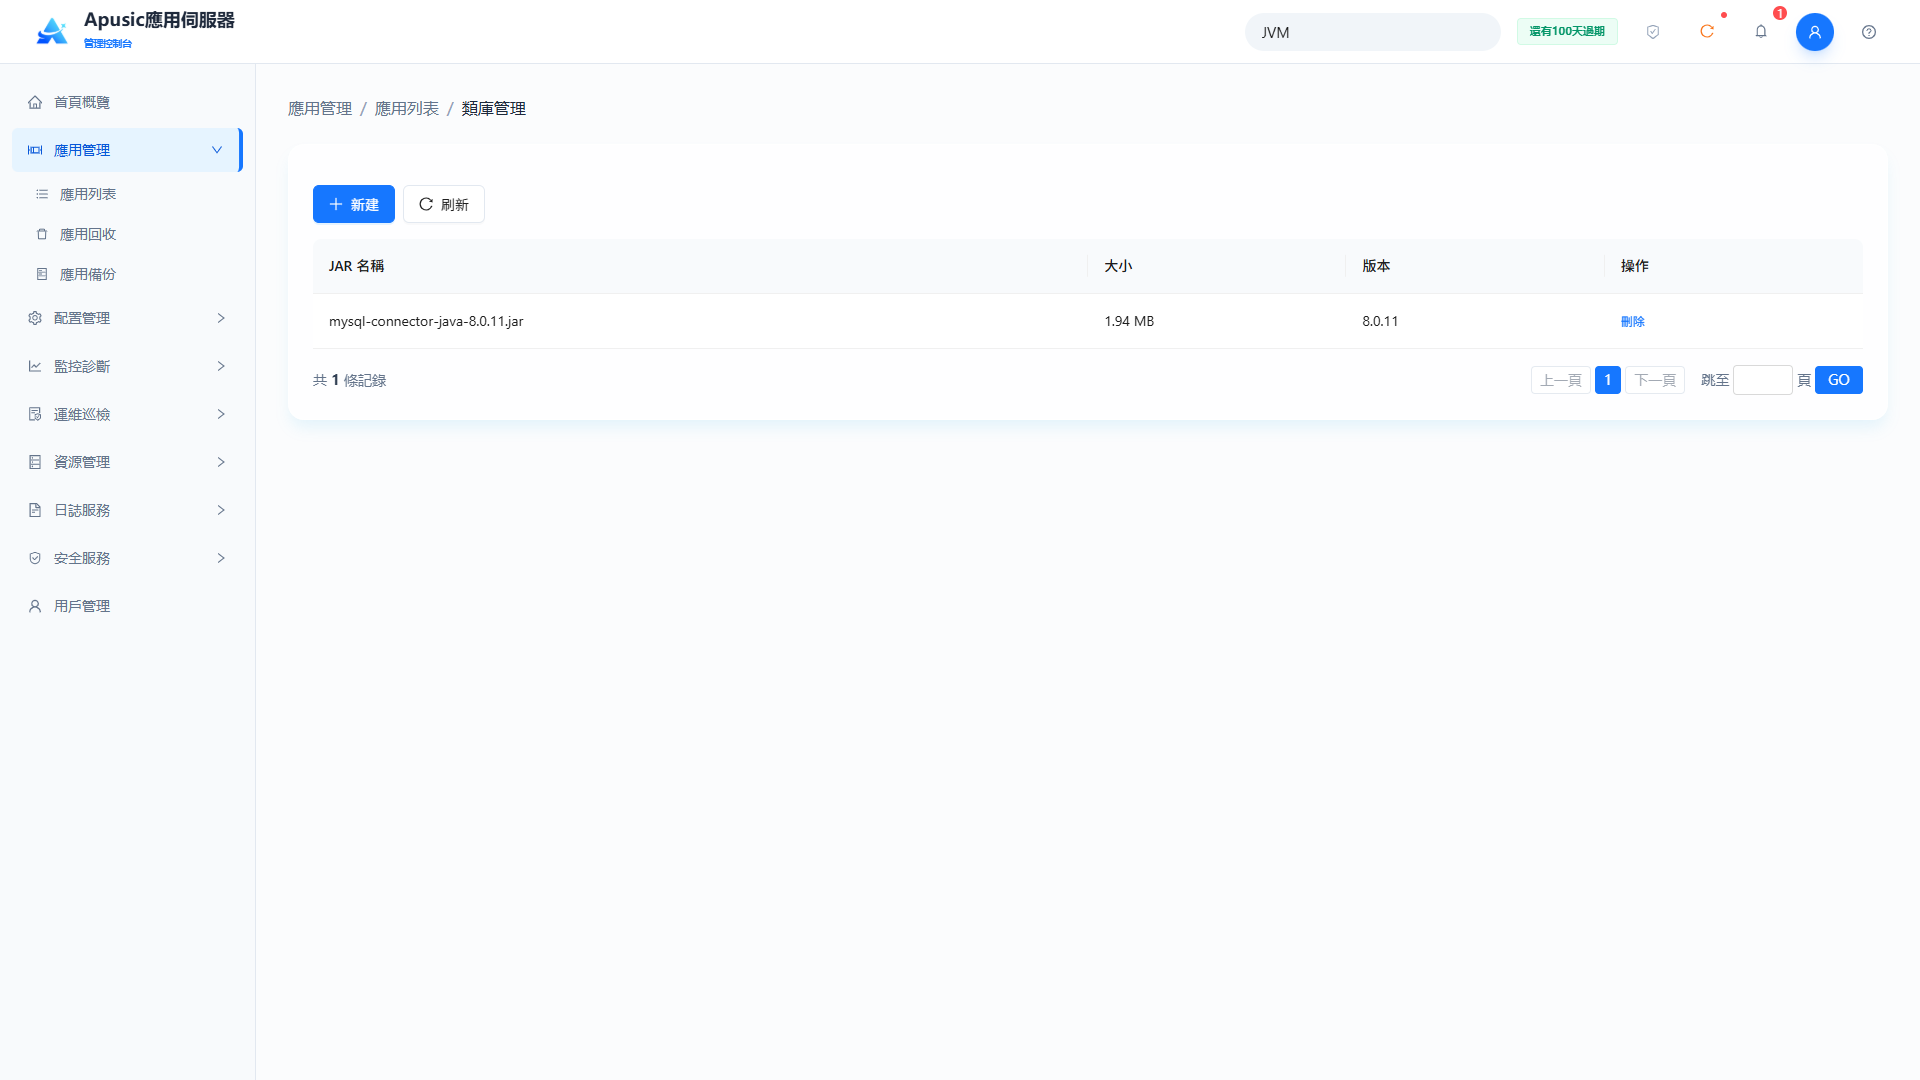Expand the 配置管理 chevron
Image resolution: width=1920 pixels, height=1080 pixels.
pos(221,318)
